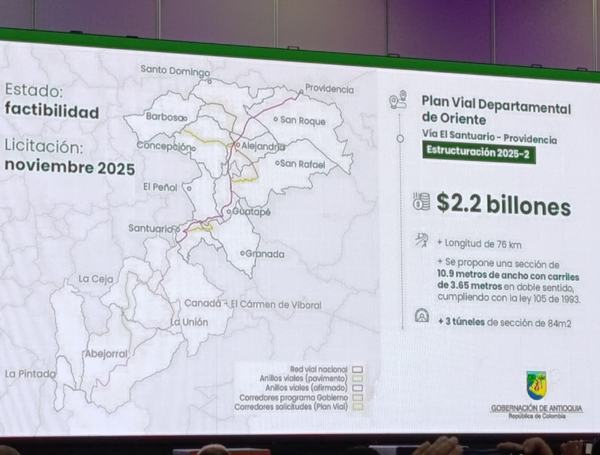Click the coin stack icon next to $2.2 billones
Viewport: 600px width, 455px height.
(x=421, y=202)
